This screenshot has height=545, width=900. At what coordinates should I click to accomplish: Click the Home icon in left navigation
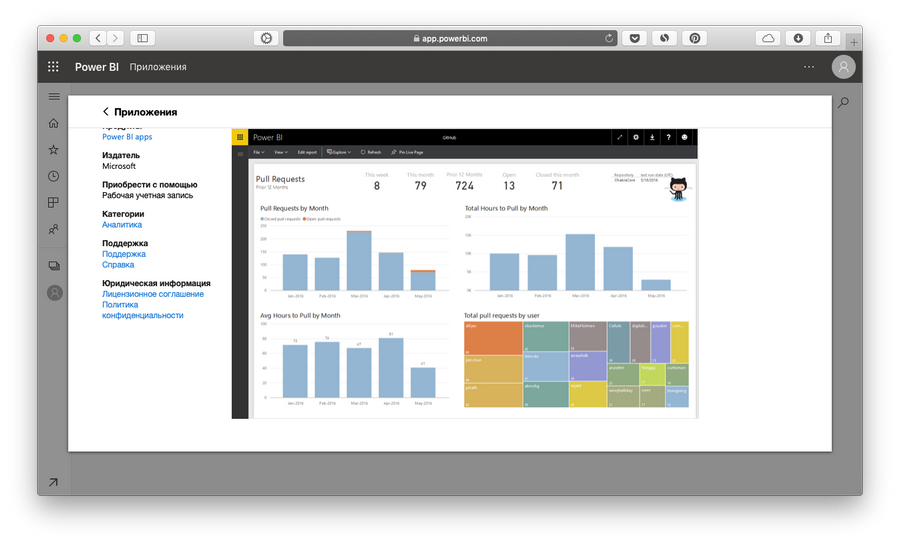pos(54,123)
